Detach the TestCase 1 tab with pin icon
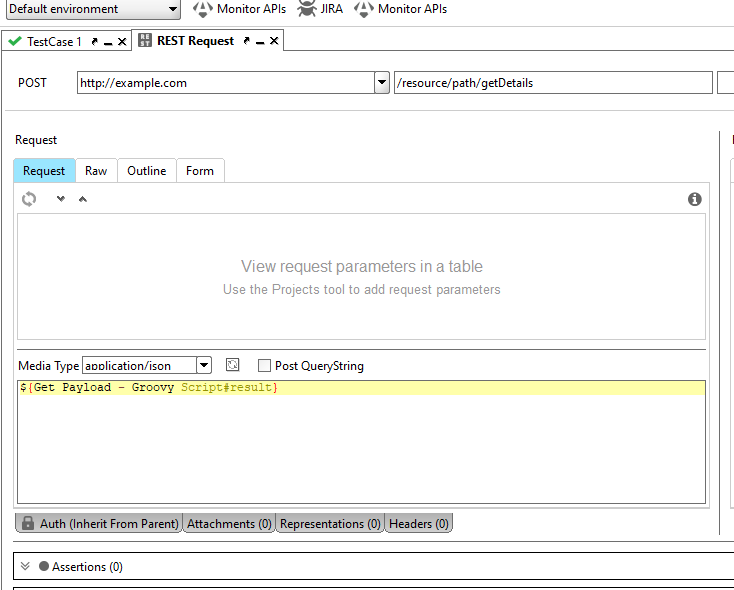Image resolution: width=734 pixels, height=590 pixels. click(94, 42)
